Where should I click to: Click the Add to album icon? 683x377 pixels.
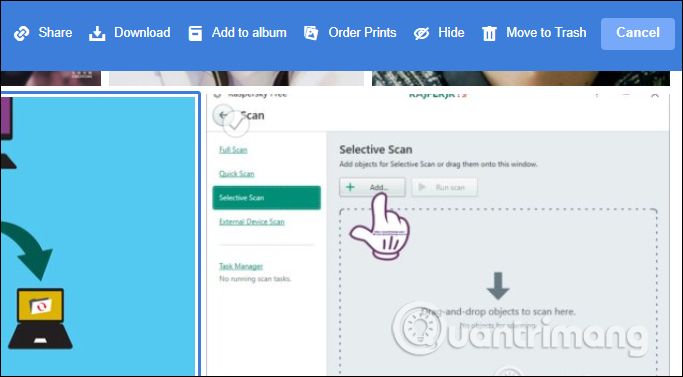coord(195,33)
